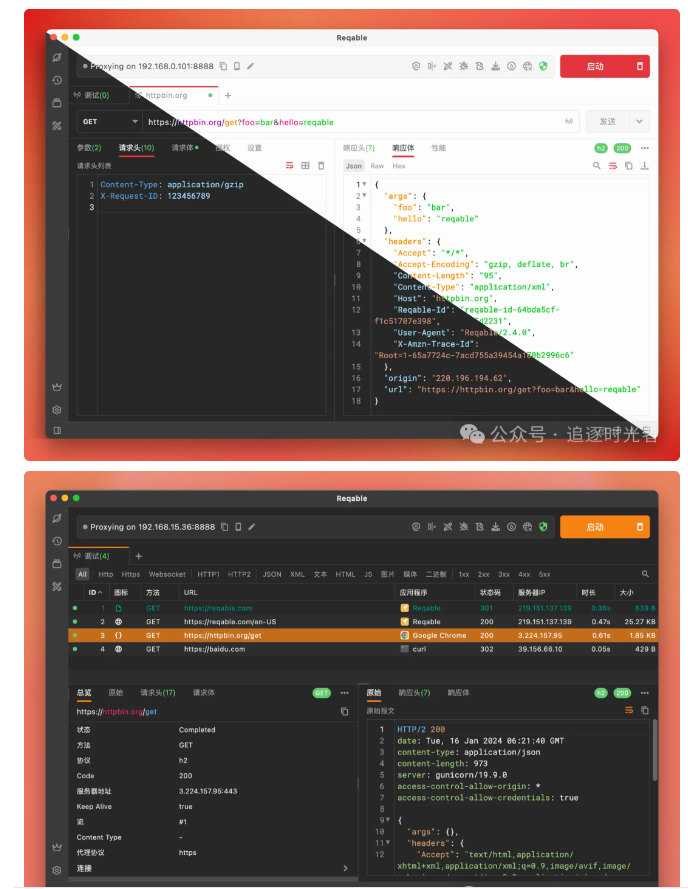Open toolbox icon in top window sidebar
The width and height of the screenshot is (688, 889).
[57, 125]
